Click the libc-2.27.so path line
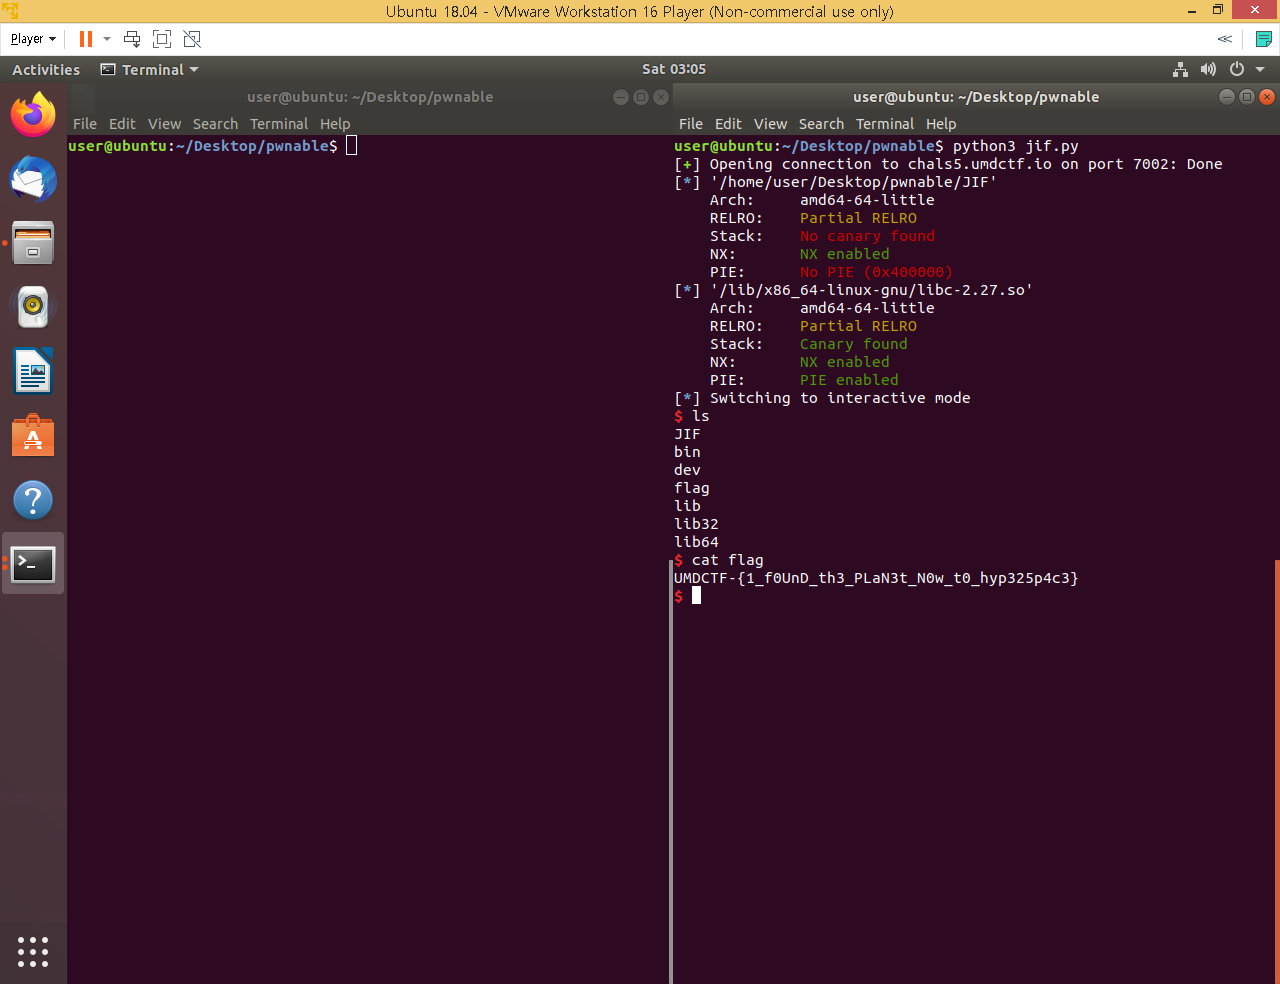The width and height of the screenshot is (1280, 984). (x=853, y=290)
